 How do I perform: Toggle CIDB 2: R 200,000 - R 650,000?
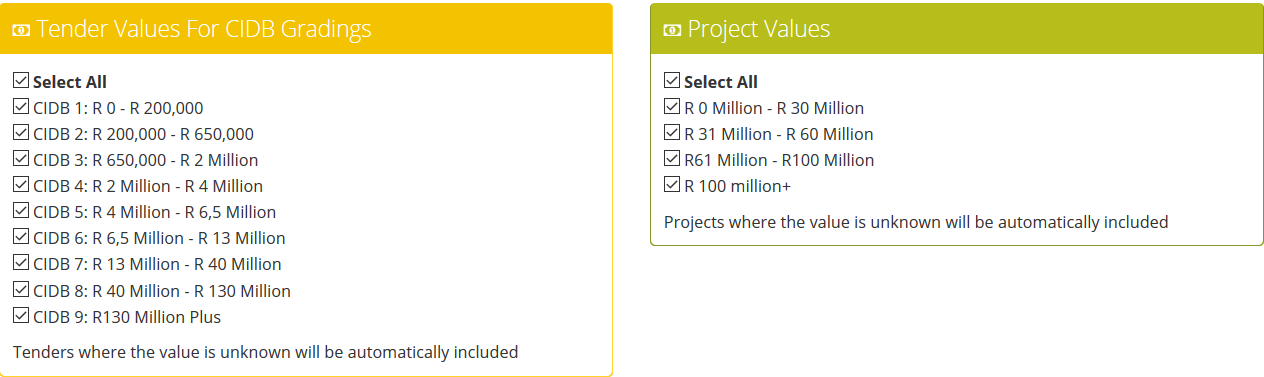click(21, 133)
